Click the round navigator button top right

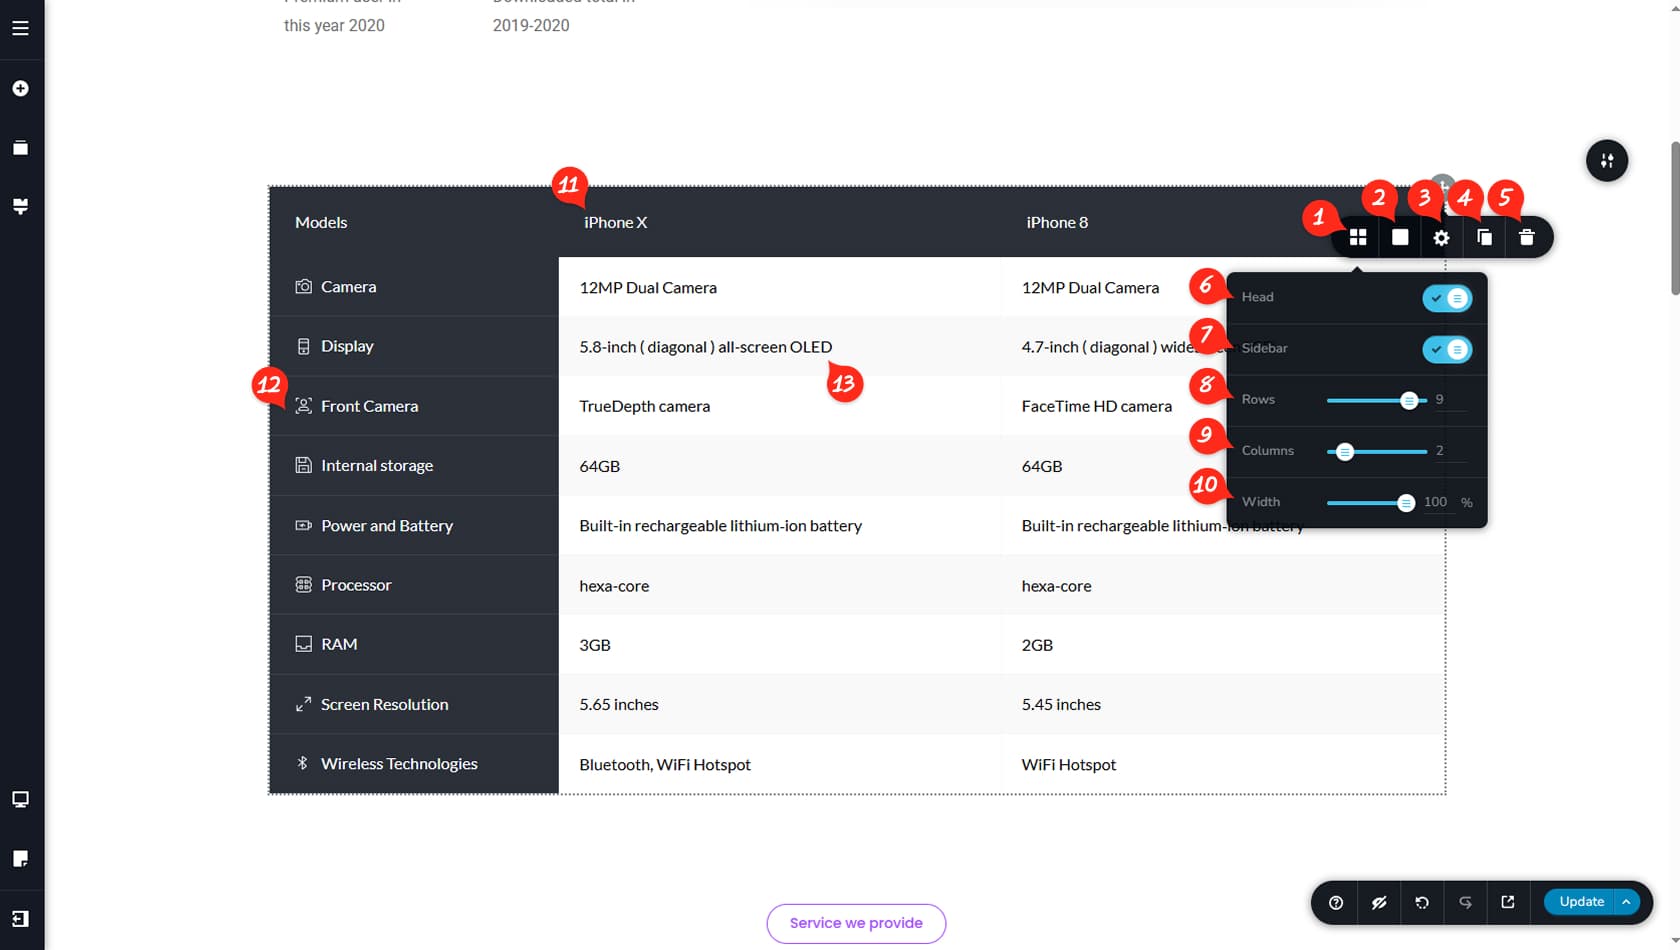[1607, 160]
